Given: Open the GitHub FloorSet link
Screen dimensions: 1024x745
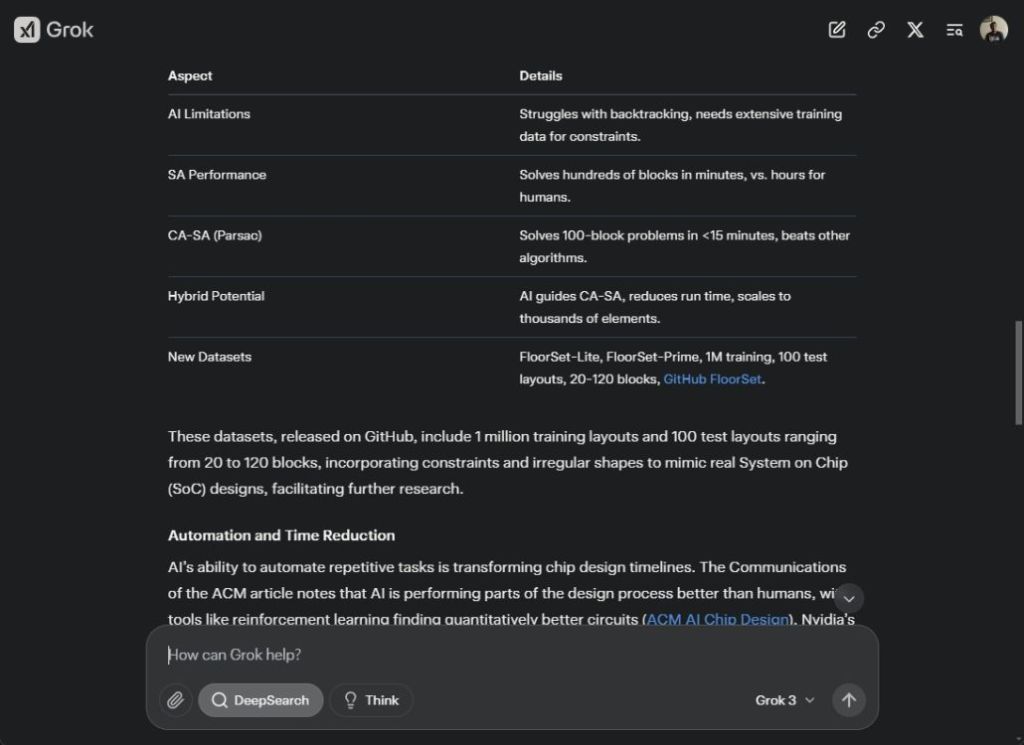Looking at the screenshot, I should click(x=712, y=379).
